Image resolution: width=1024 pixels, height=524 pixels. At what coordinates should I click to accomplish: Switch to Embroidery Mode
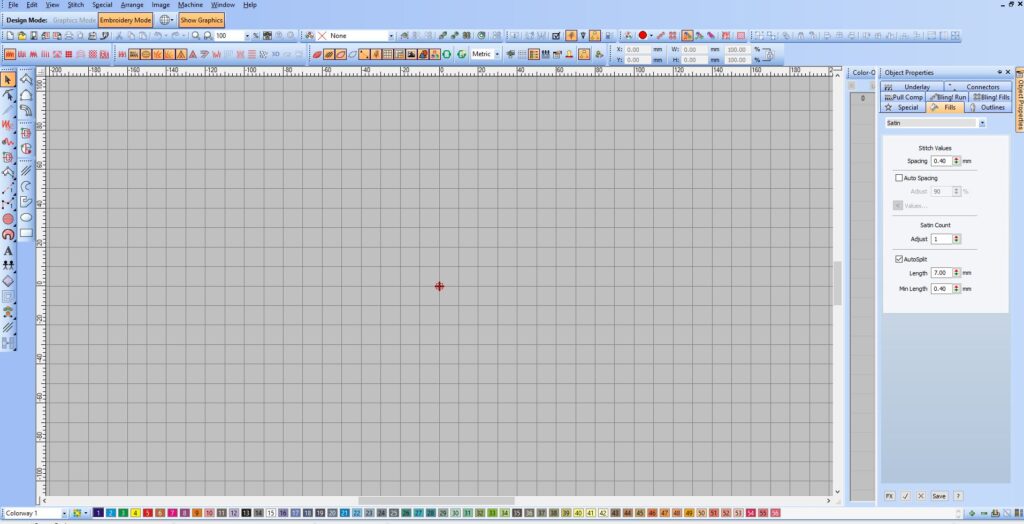pos(126,20)
